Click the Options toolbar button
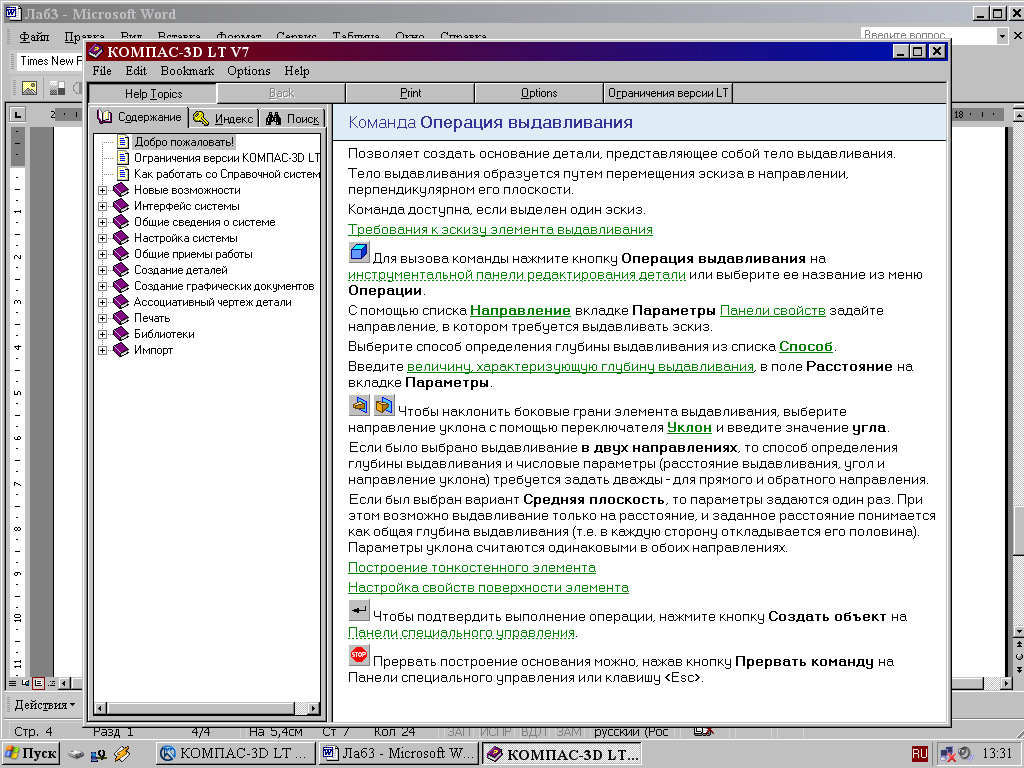1024x768 pixels. [539, 93]
